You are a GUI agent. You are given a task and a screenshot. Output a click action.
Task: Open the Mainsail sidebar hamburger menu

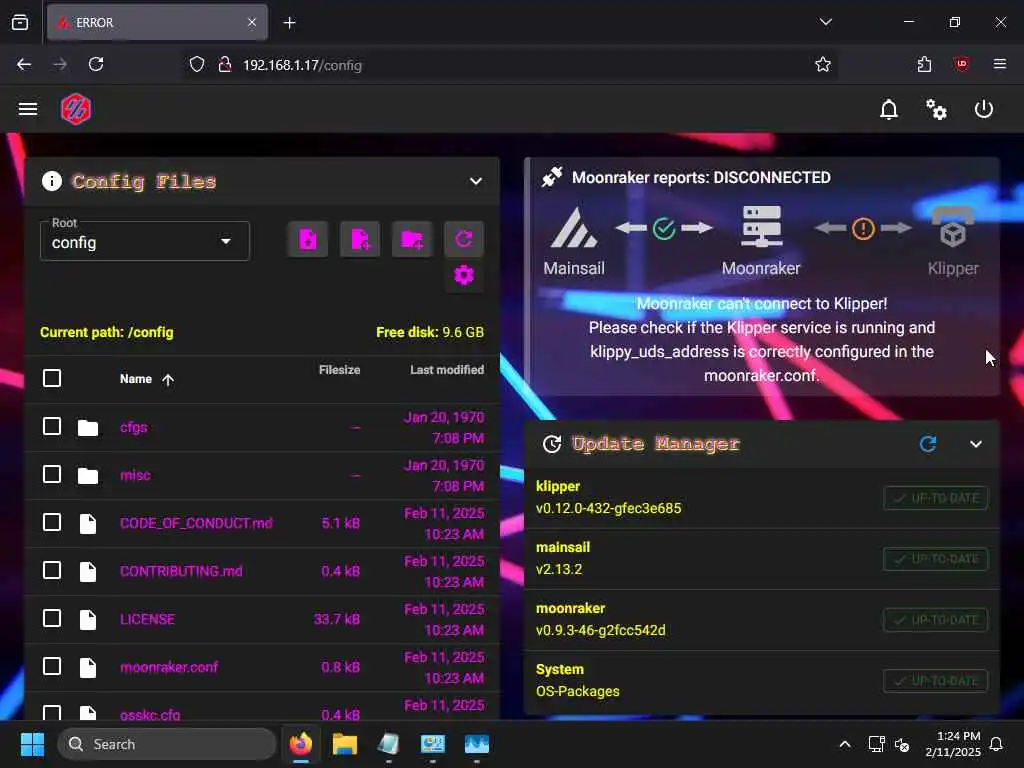27,109
